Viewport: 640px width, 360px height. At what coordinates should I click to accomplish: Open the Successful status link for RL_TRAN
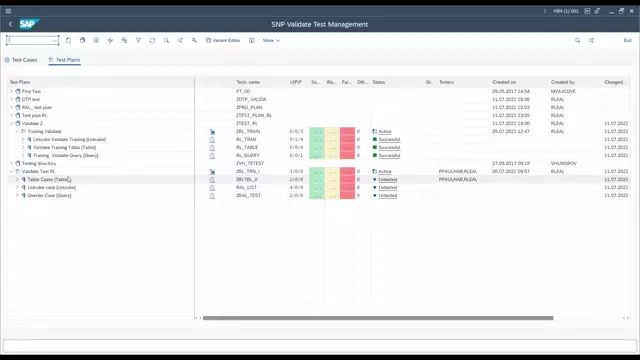(389, 140)
